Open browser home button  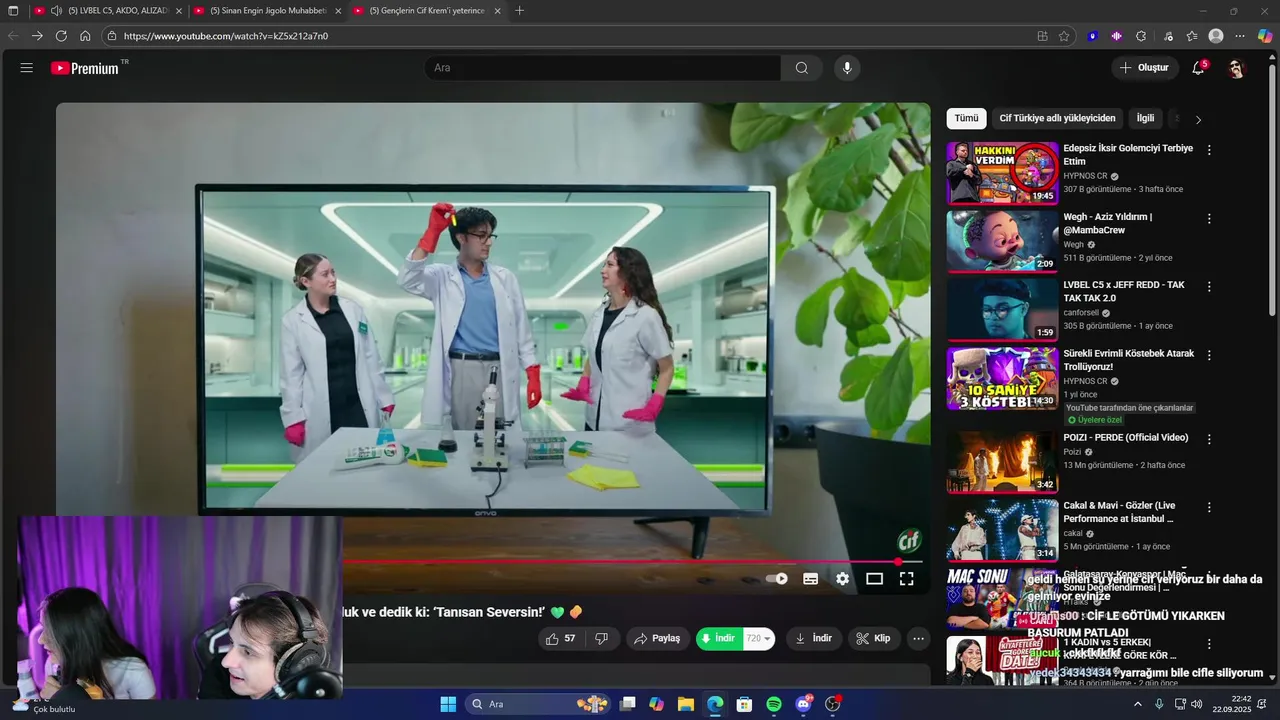(x=85, y=36)
